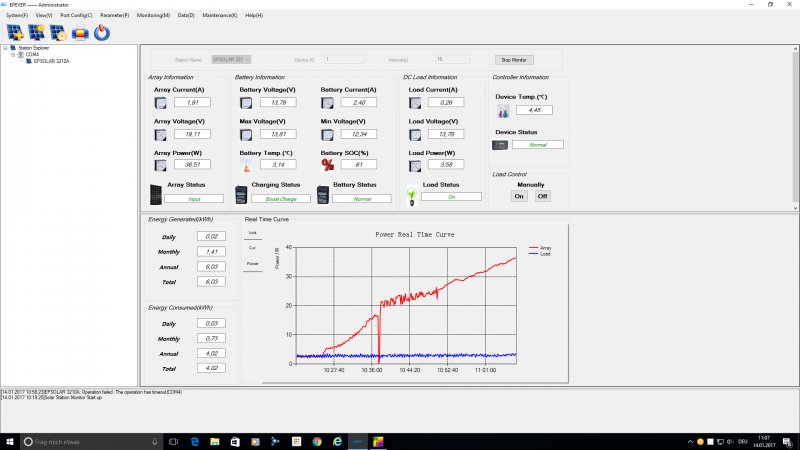Open the Help(H) menu
800x450 pixels.
click(x=254, y=15)
